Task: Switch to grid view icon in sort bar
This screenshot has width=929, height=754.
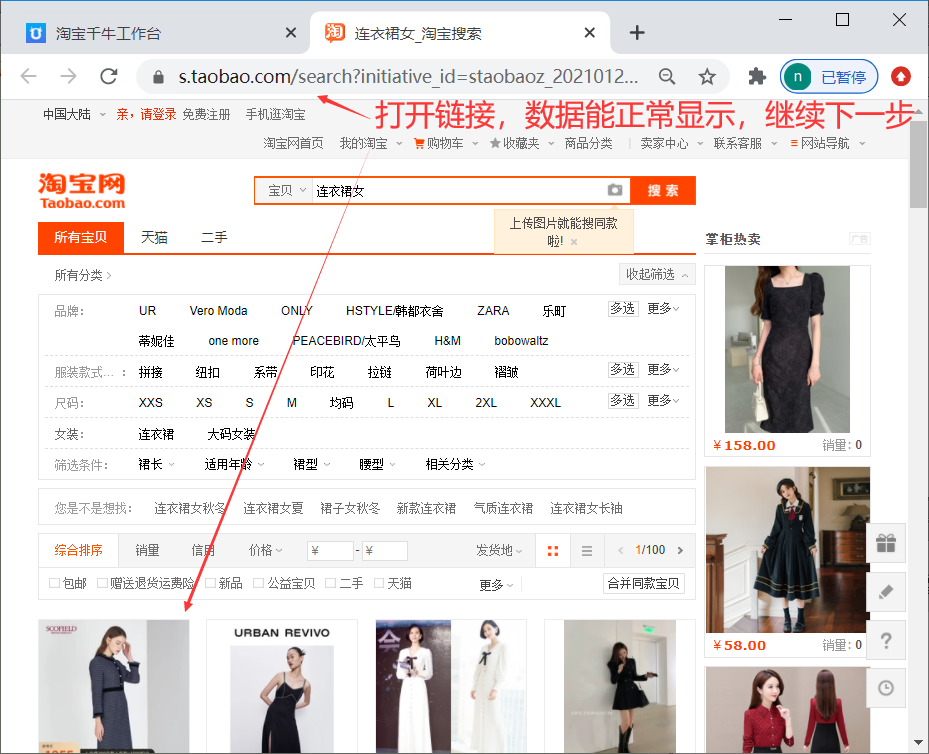Action: [552, 550]
